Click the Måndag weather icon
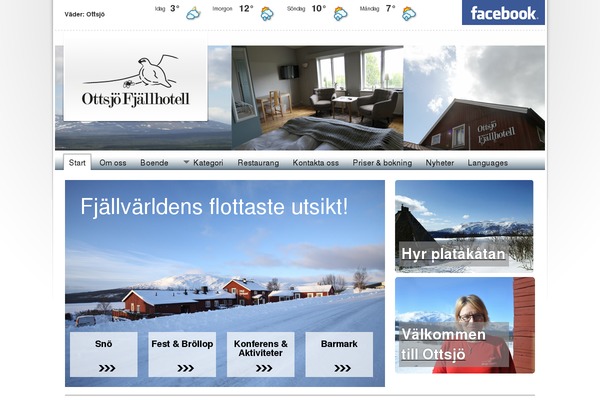Image resolution: width=600 pixels, height=400 pixels. click(409, 13)
